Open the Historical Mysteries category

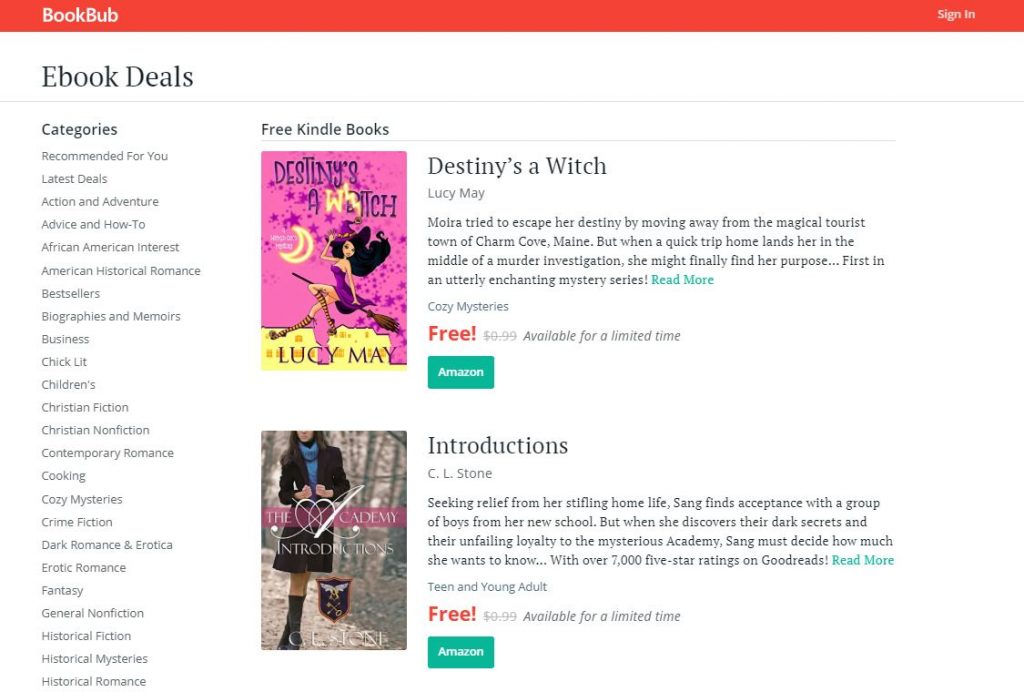pyautogui.click(x=94, y=658)
